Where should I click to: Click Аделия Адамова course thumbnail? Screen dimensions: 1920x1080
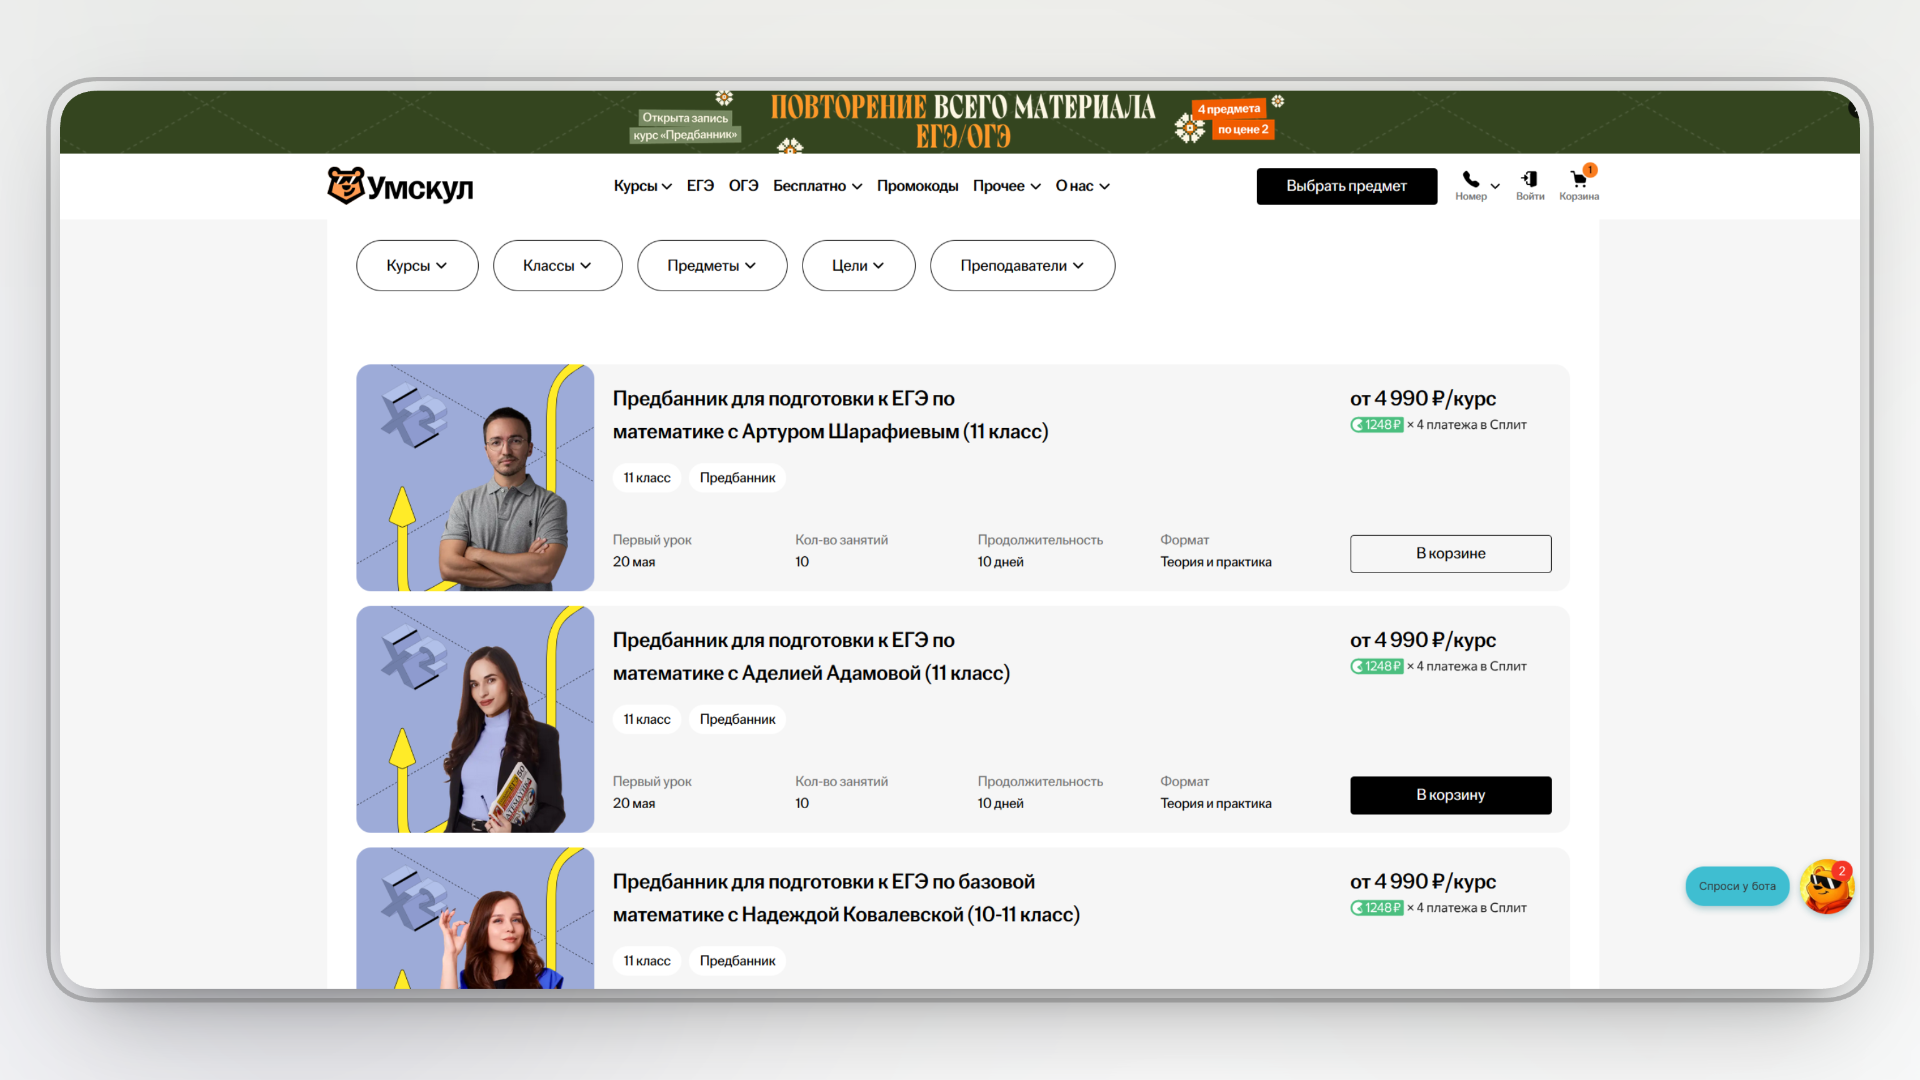pos(475,720)
